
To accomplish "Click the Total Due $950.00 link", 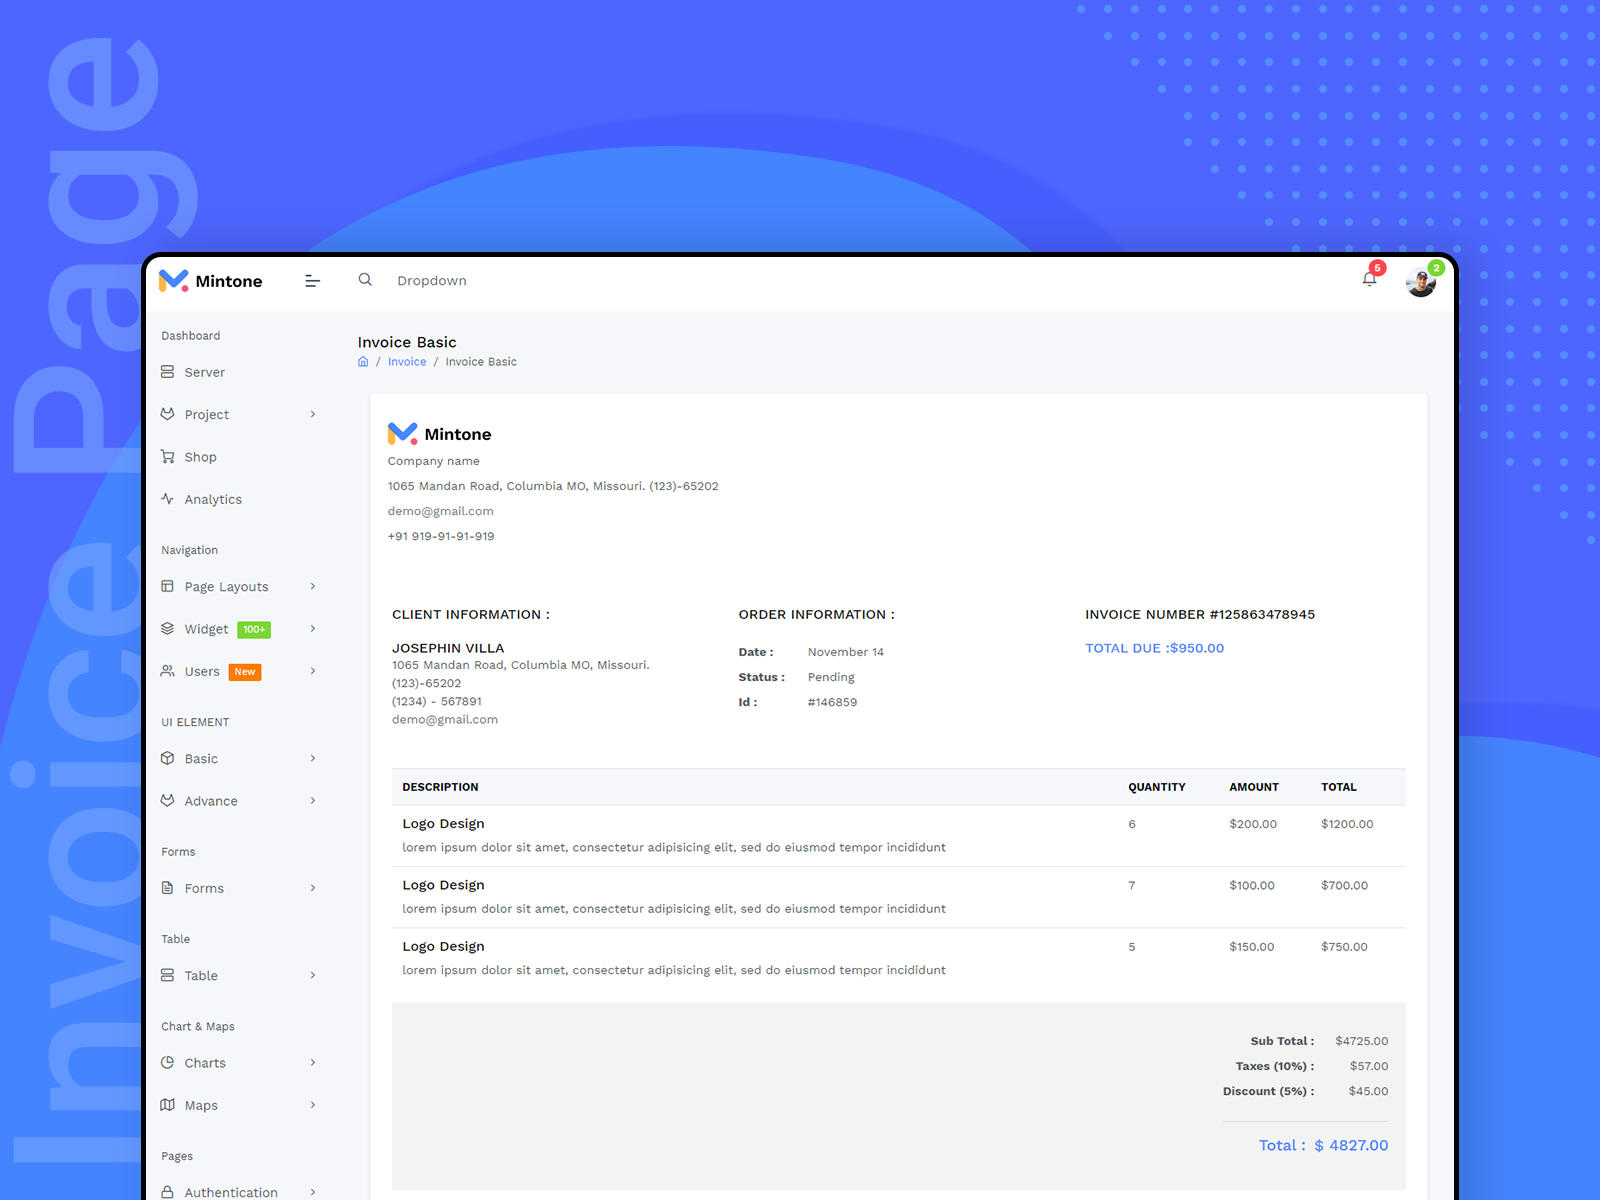I will tap(1154, 648).
